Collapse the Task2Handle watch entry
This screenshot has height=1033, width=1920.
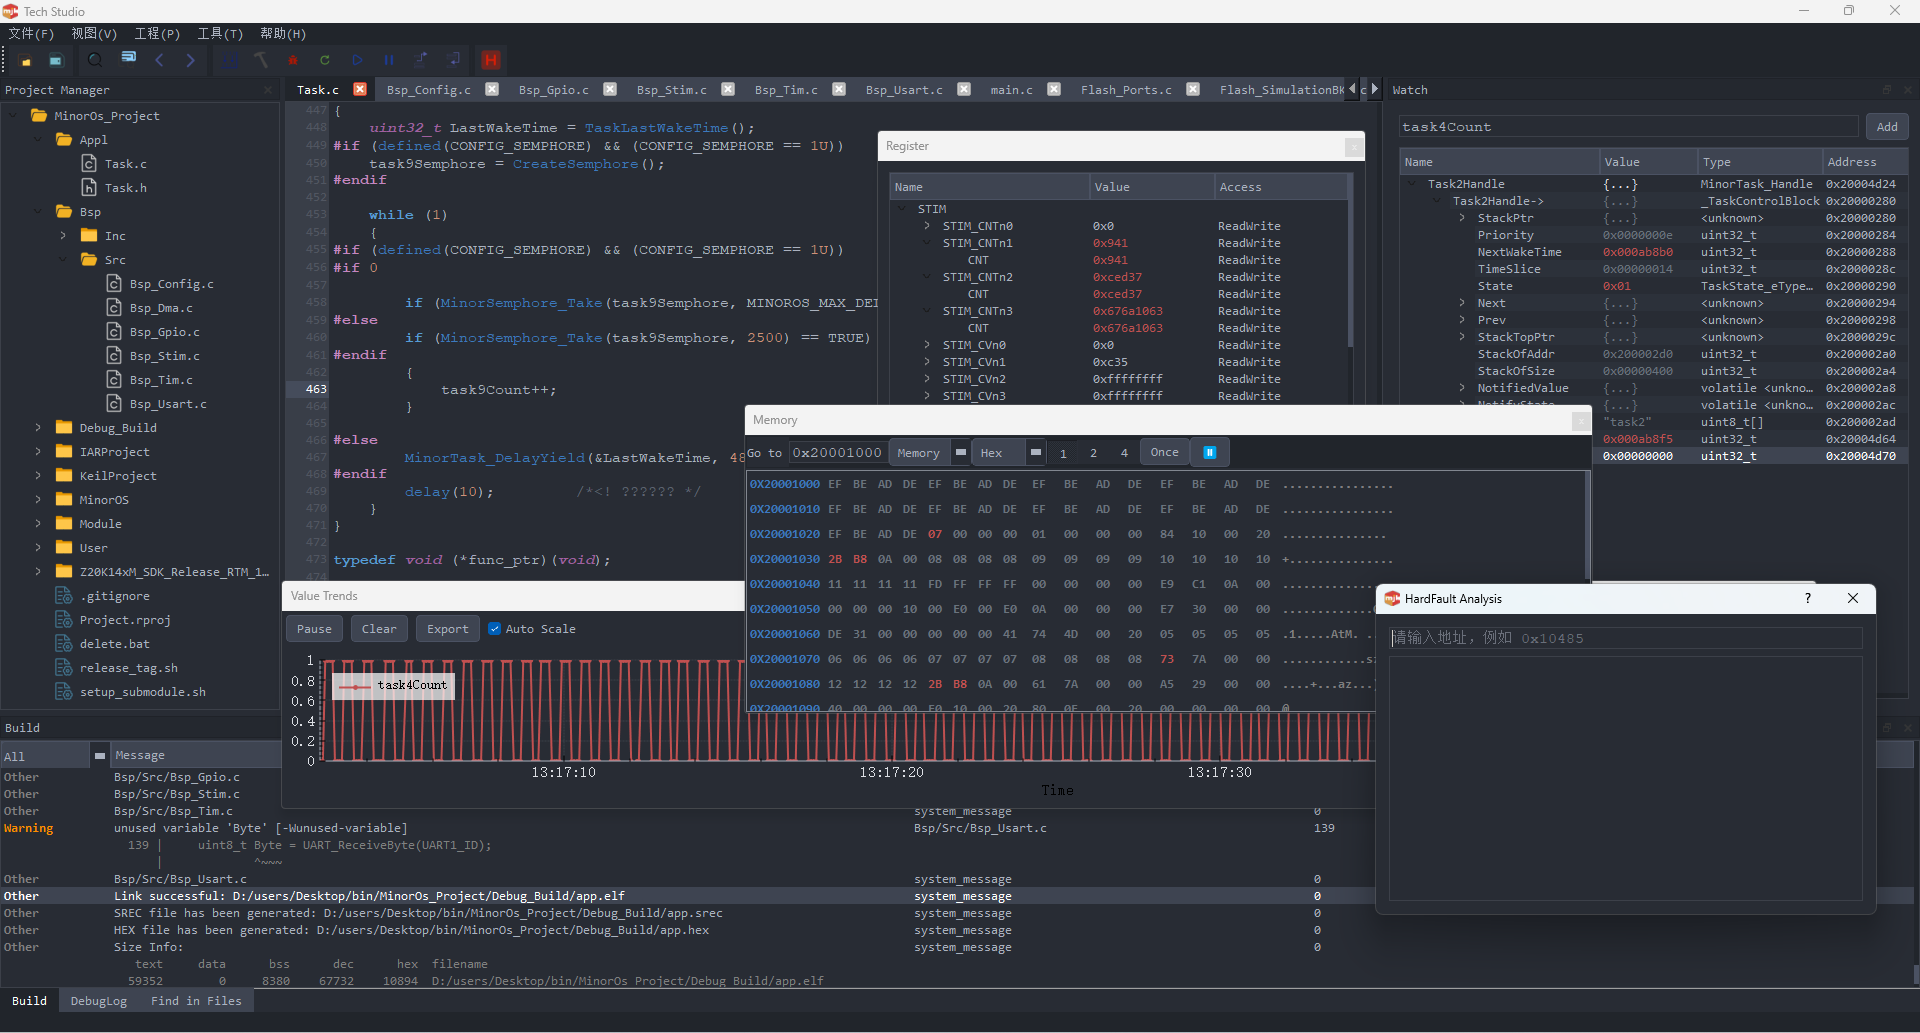click(1412, 184)
